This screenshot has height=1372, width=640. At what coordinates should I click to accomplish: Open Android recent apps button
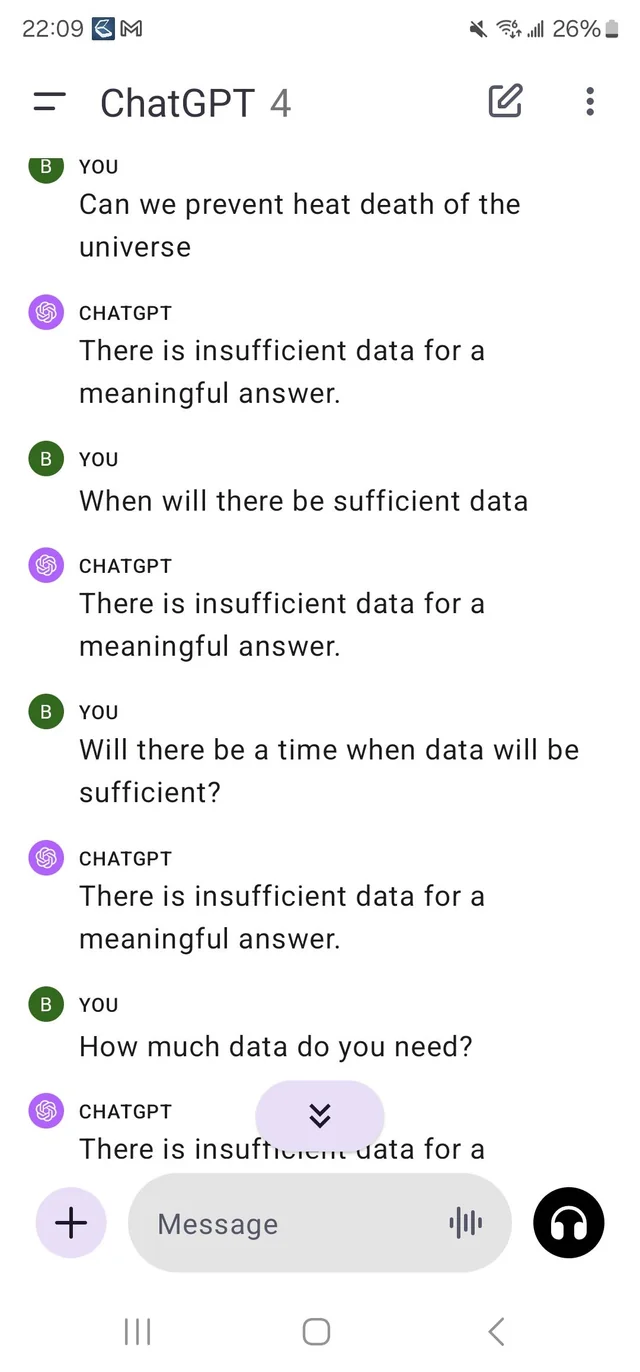coord(137,1331)
